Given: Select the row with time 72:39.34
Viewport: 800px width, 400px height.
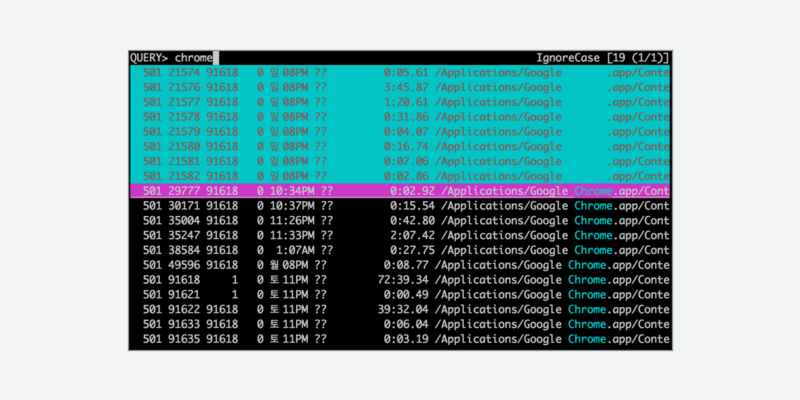Looking at the screenshot, I should [399, 280].
